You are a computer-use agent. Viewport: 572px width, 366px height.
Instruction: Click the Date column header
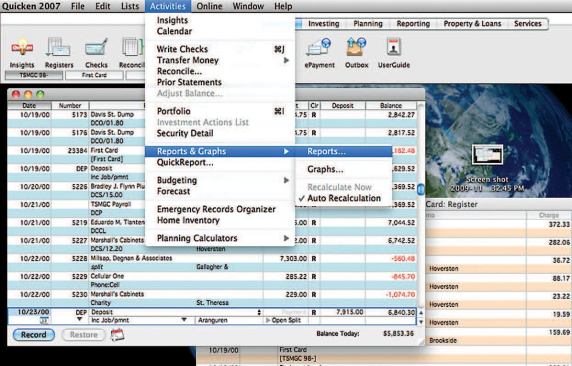29,105
